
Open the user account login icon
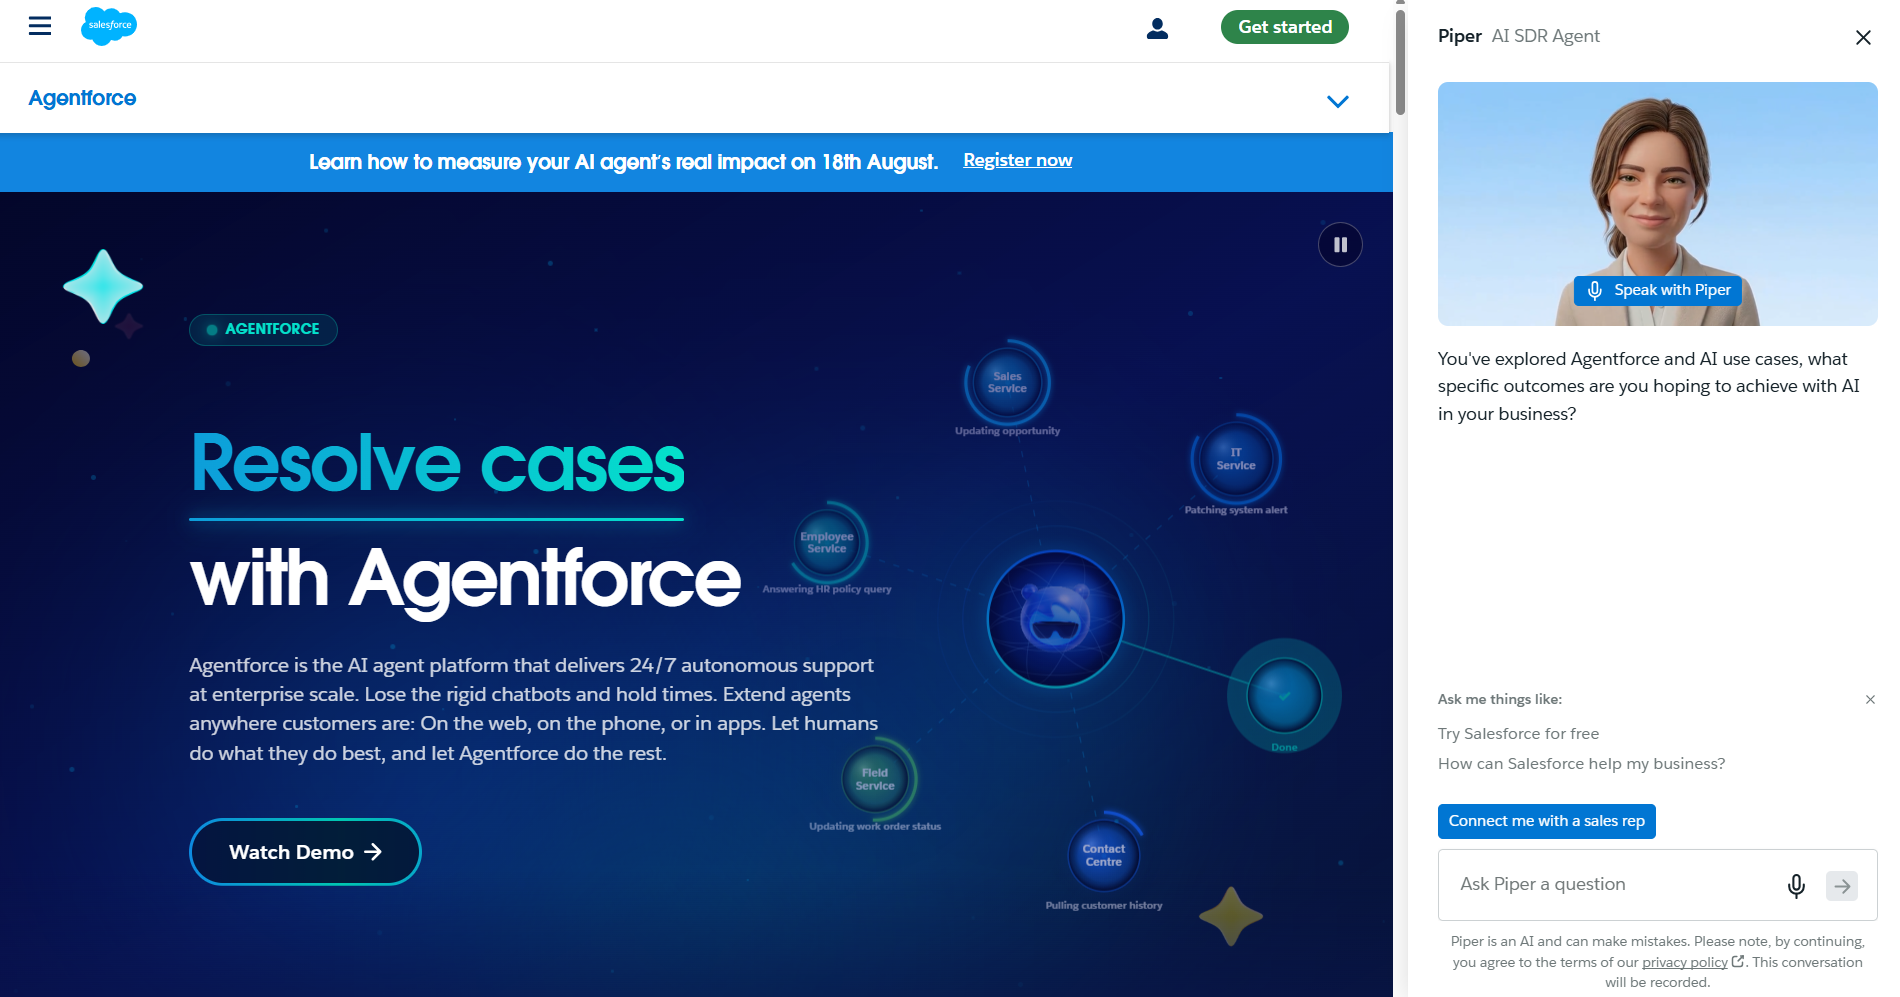coord(1157,28)
